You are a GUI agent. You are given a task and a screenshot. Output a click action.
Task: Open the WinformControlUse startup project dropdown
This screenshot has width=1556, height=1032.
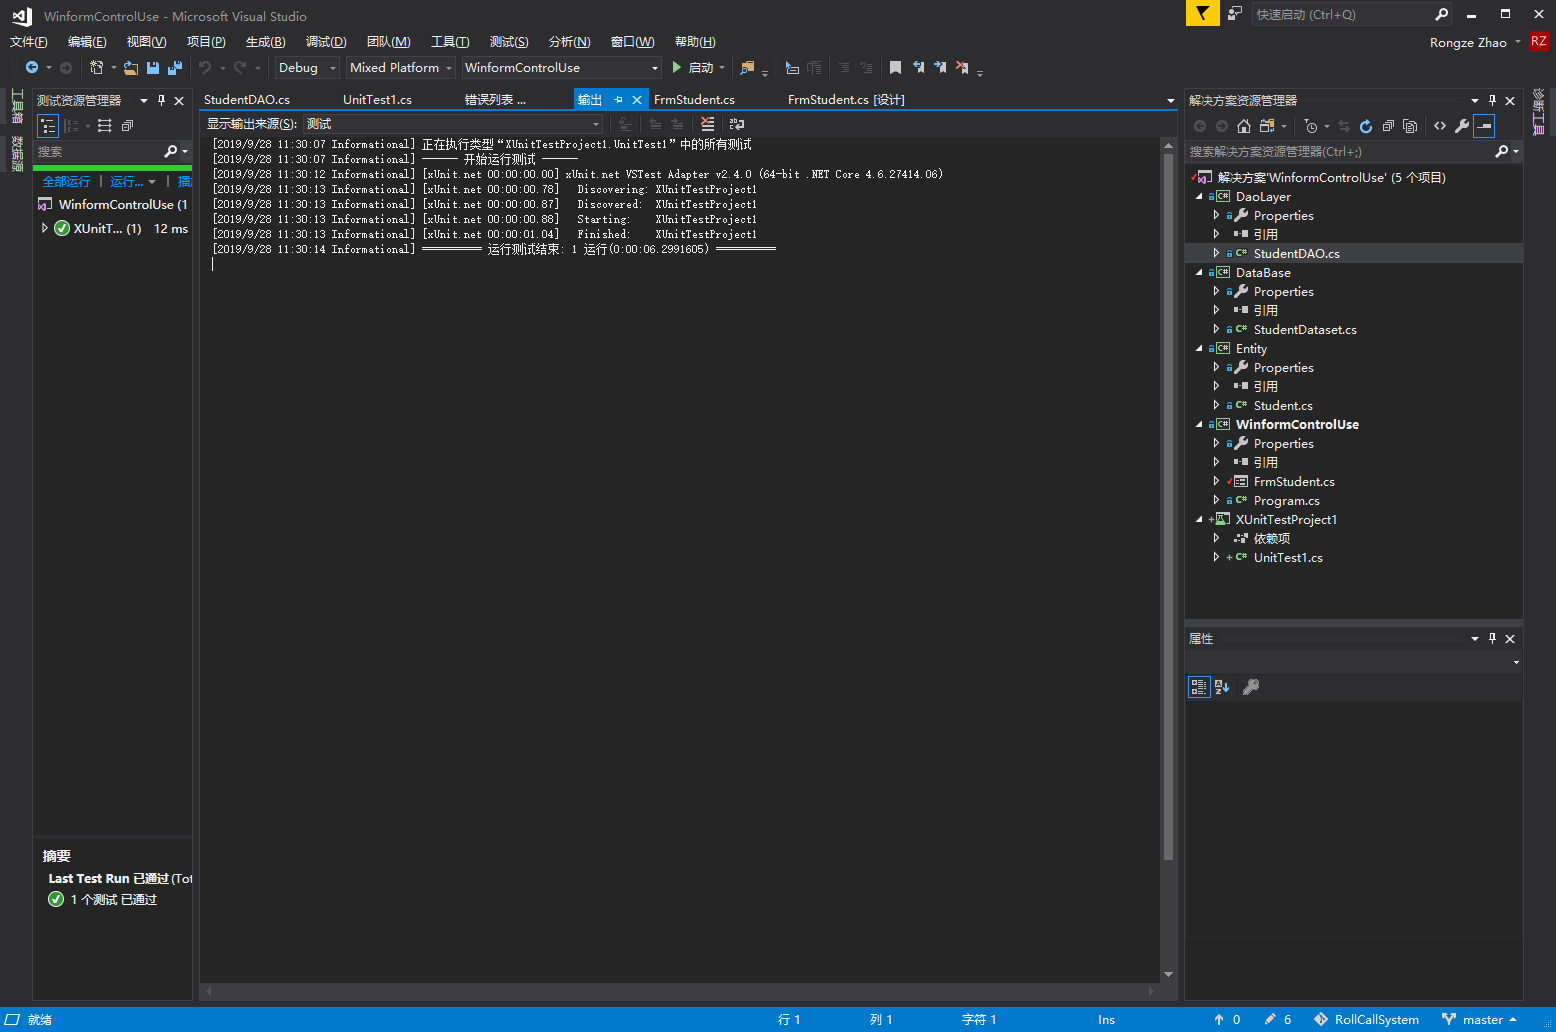[x=561, y=68]
